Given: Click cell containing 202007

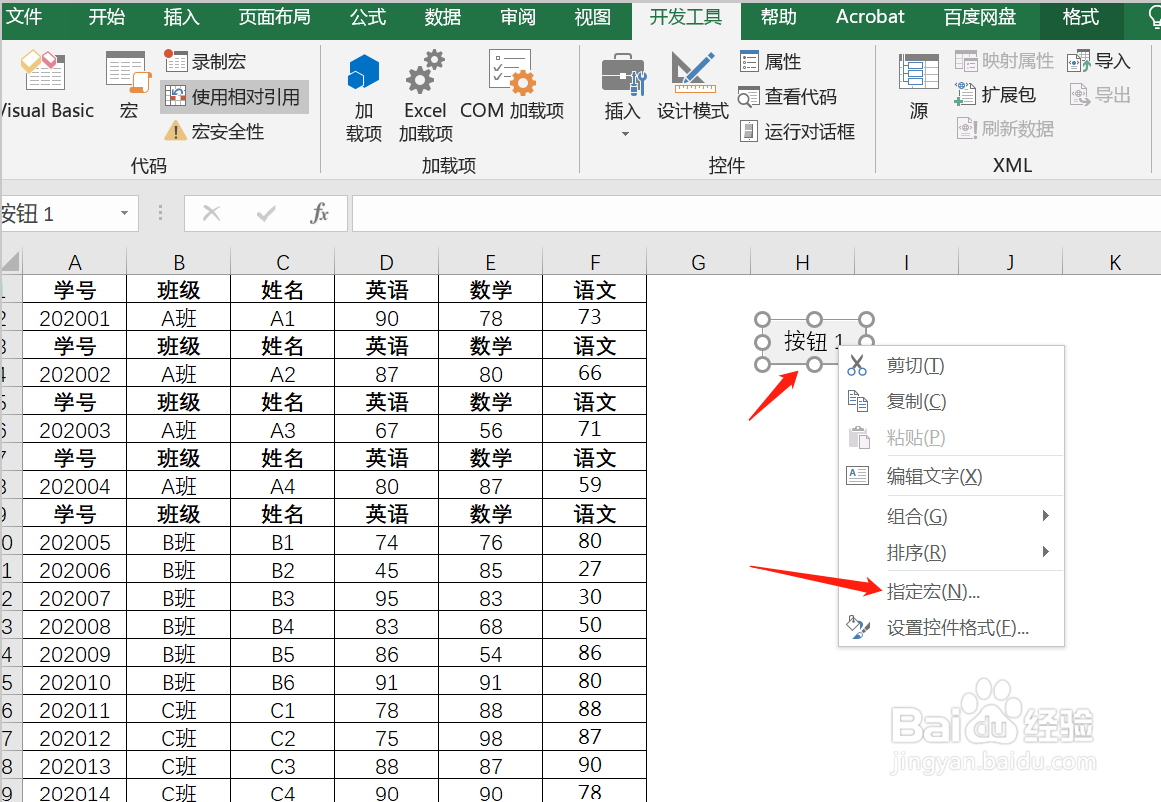Looking at the screenshot, I should click(x=75, y=598).
